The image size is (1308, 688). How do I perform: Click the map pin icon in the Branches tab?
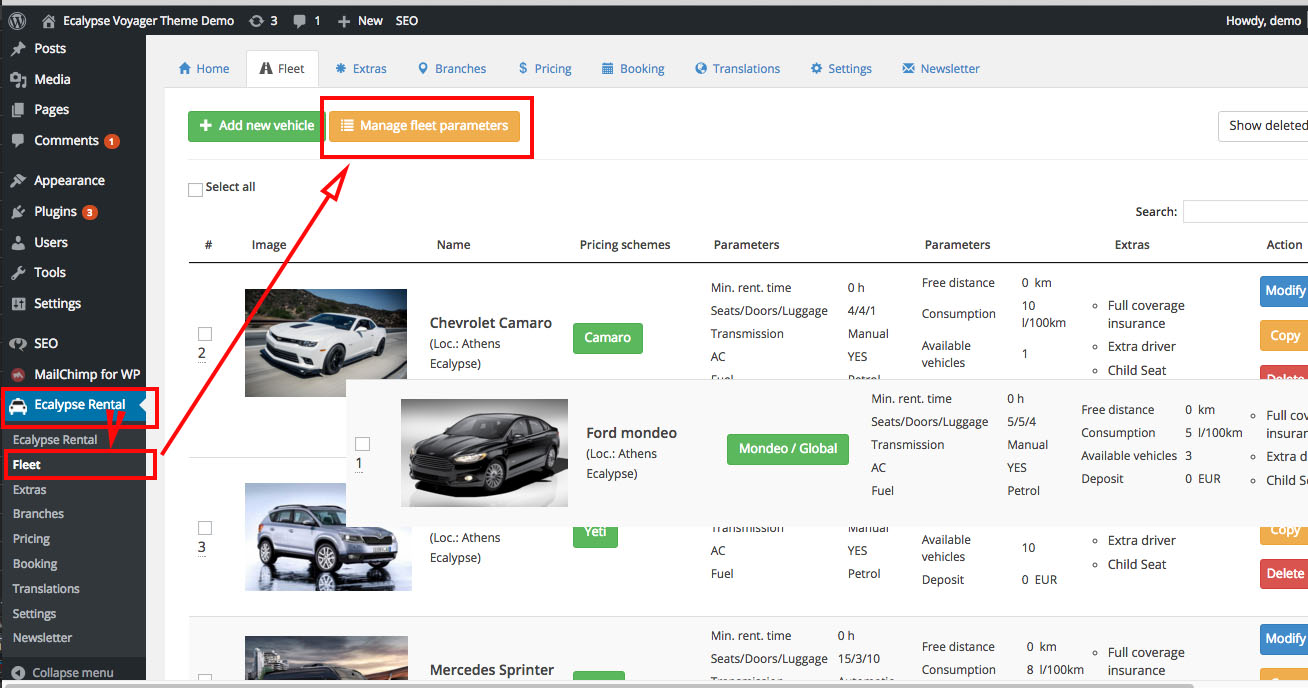point(423,69)
